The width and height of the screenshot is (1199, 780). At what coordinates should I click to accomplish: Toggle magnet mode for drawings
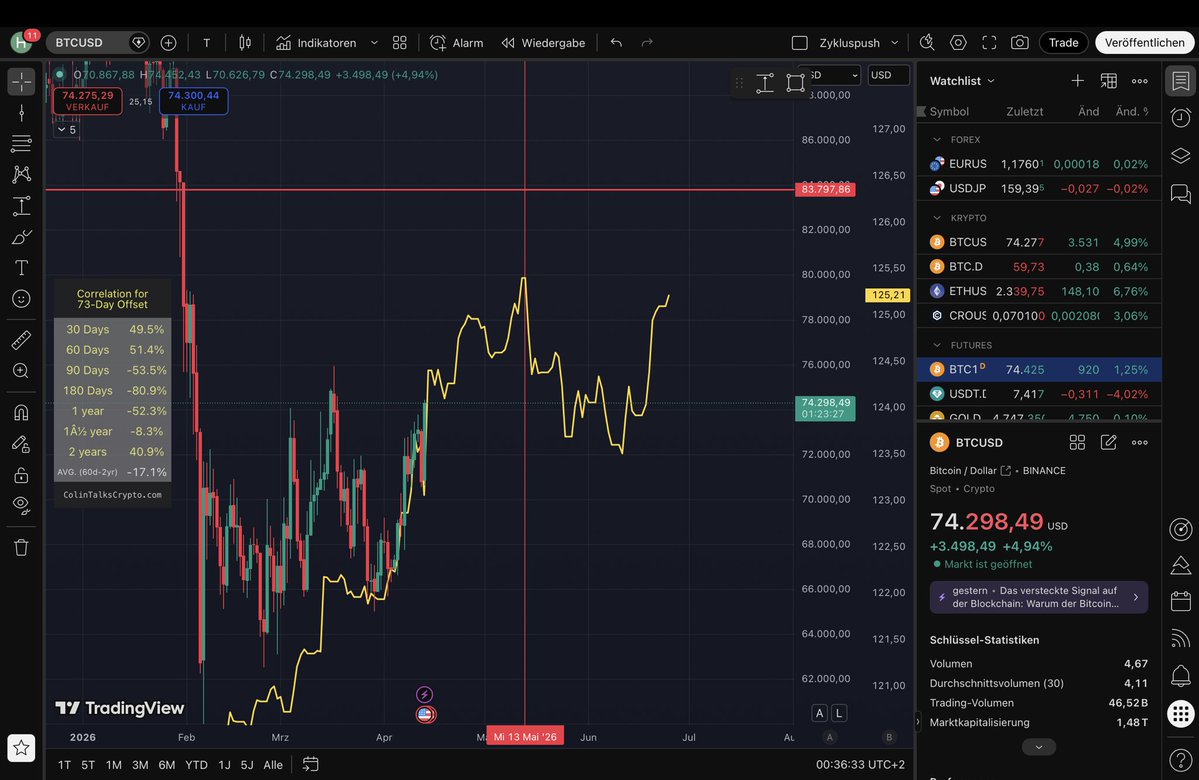tap(21, 413)
